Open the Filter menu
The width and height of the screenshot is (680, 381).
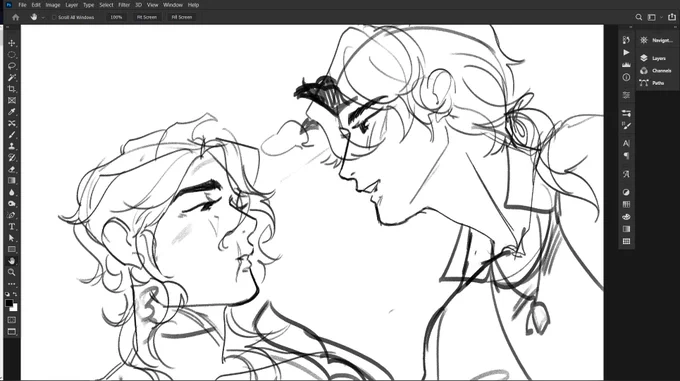coord(124,5)
